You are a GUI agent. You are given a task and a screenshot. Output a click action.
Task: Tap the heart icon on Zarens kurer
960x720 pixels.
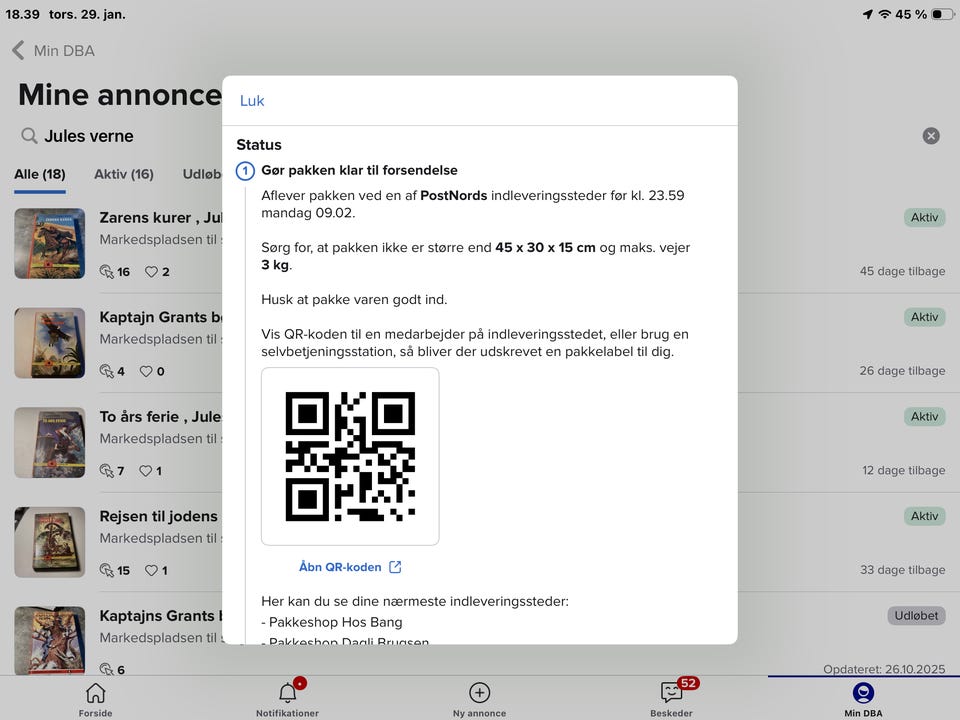152,272
